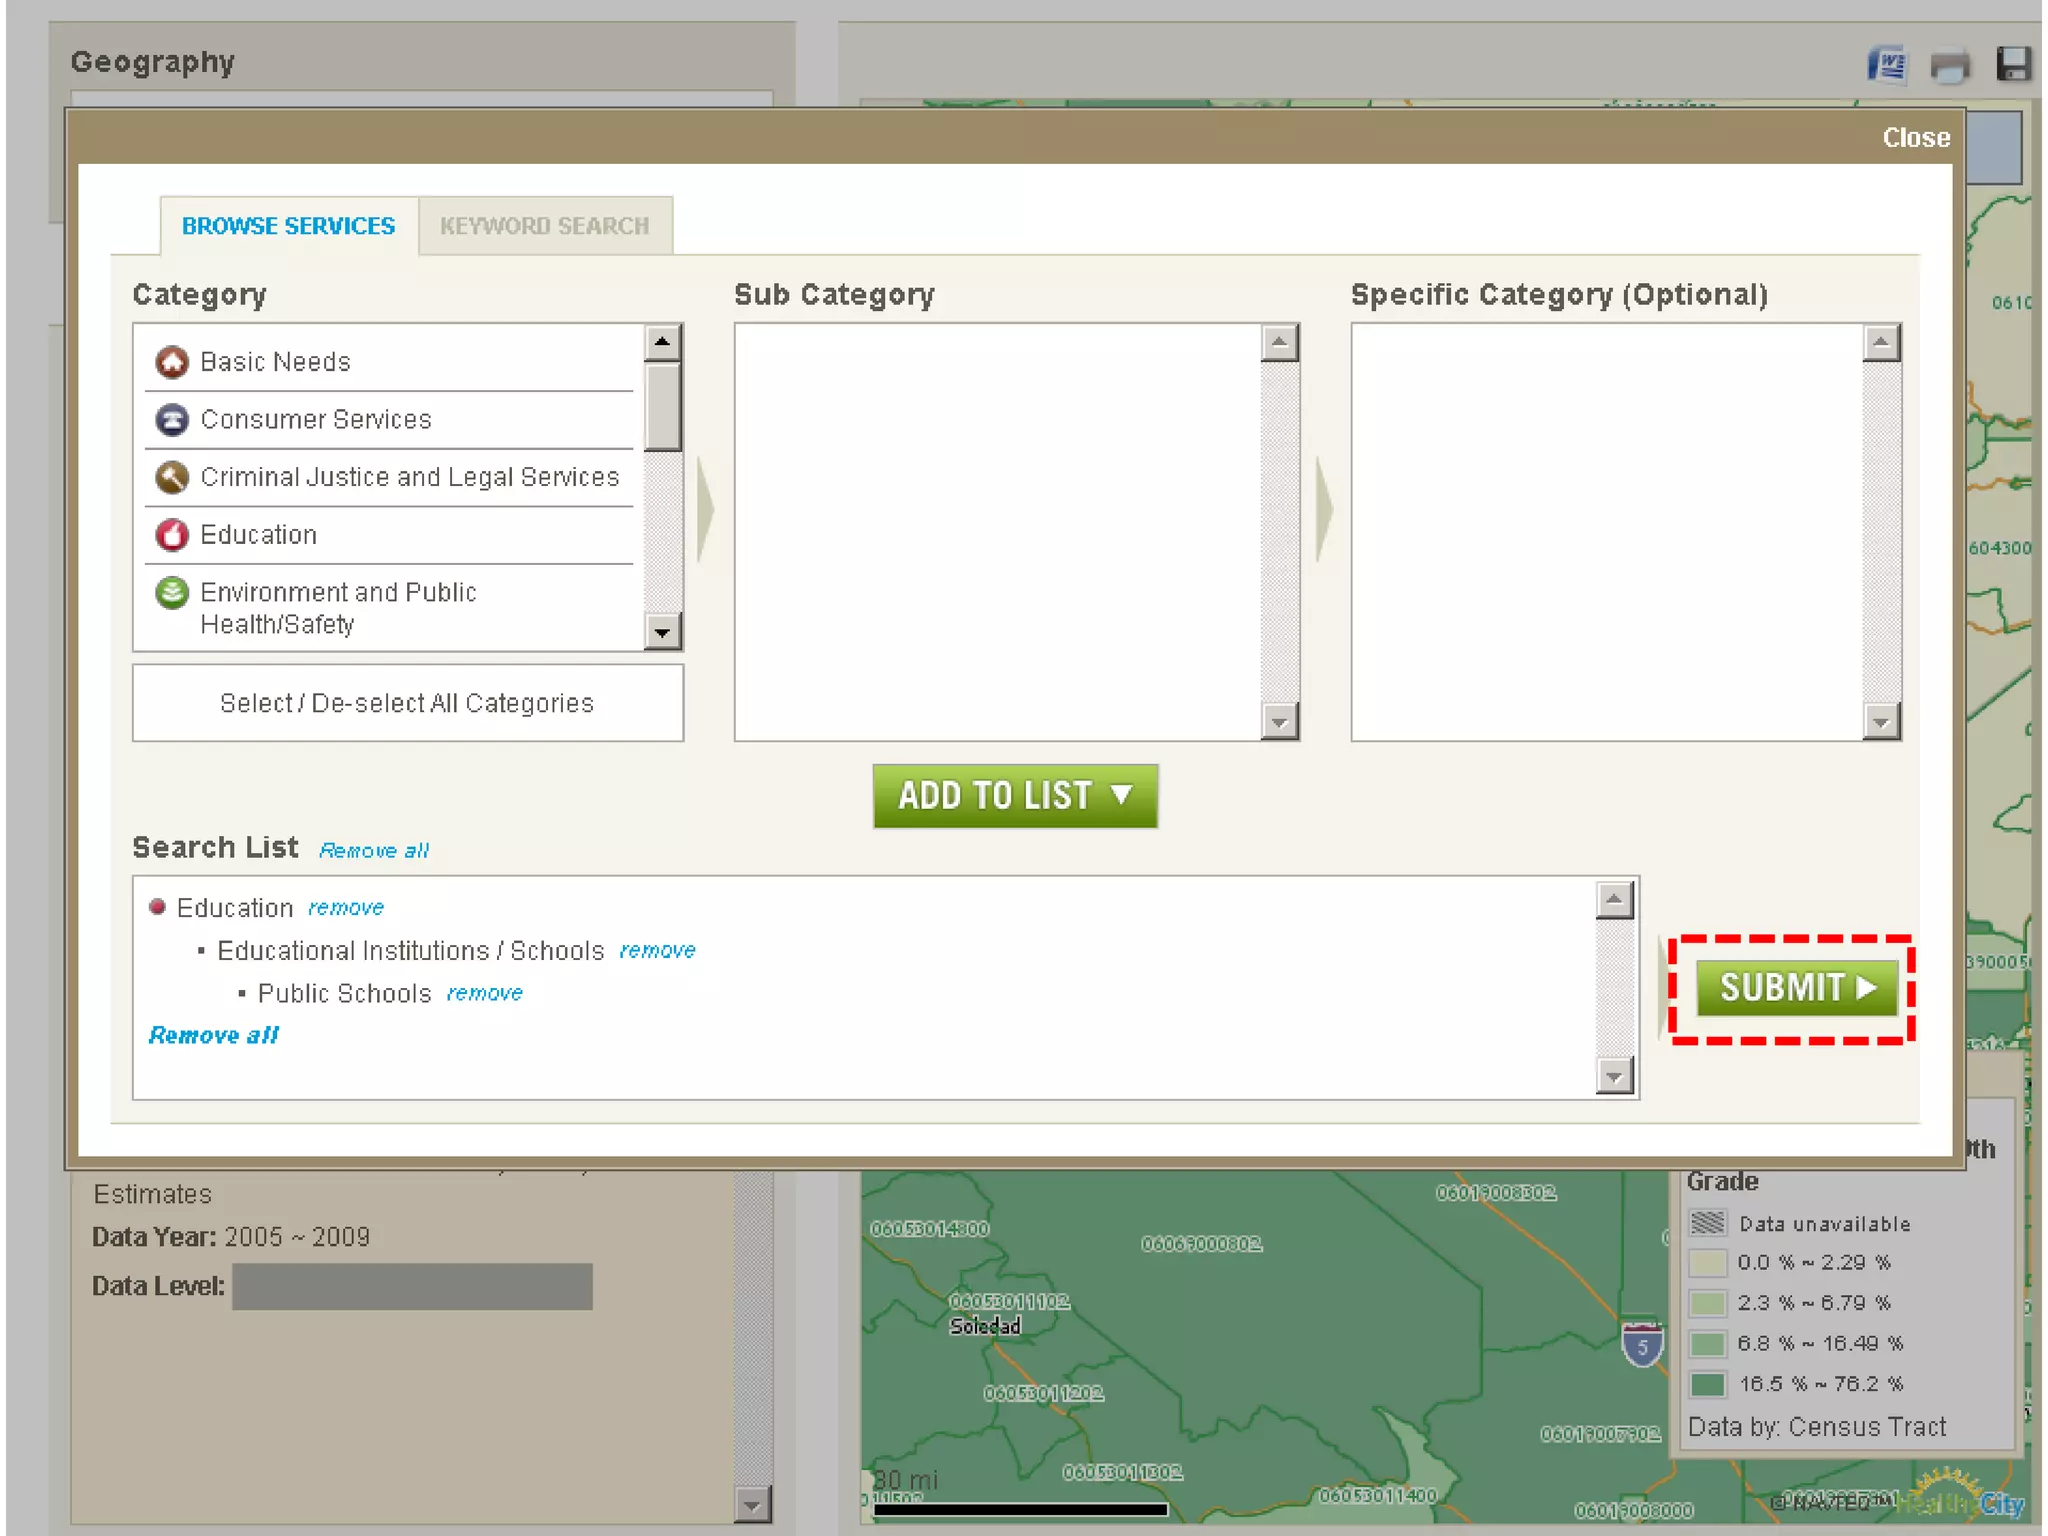Open the Data Level dropdown
The width and height of the screenshot is (2048, 1536).
[x=412, y=1286]
